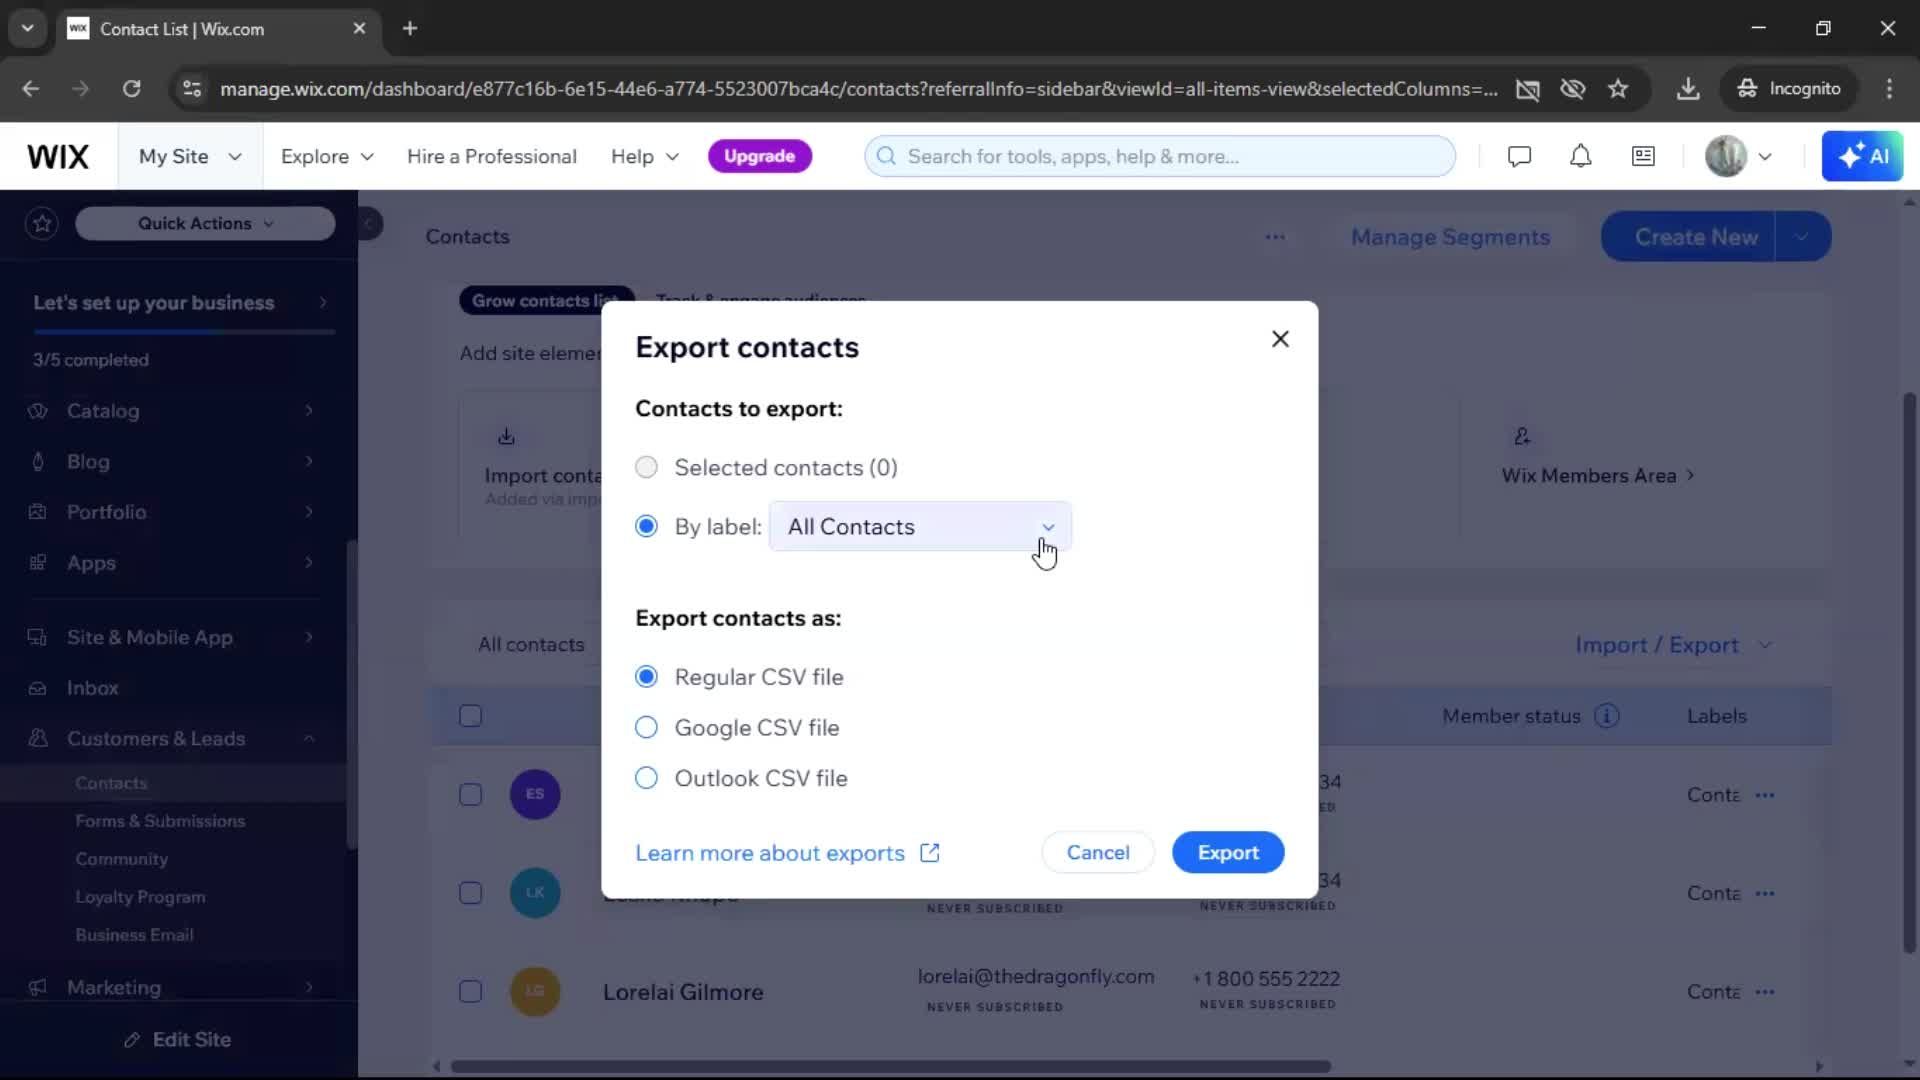This screenshot has height=1080, width=1920.
Task: Open Hire a Professional
Action: pyautogui.click(x=491, y=156)
